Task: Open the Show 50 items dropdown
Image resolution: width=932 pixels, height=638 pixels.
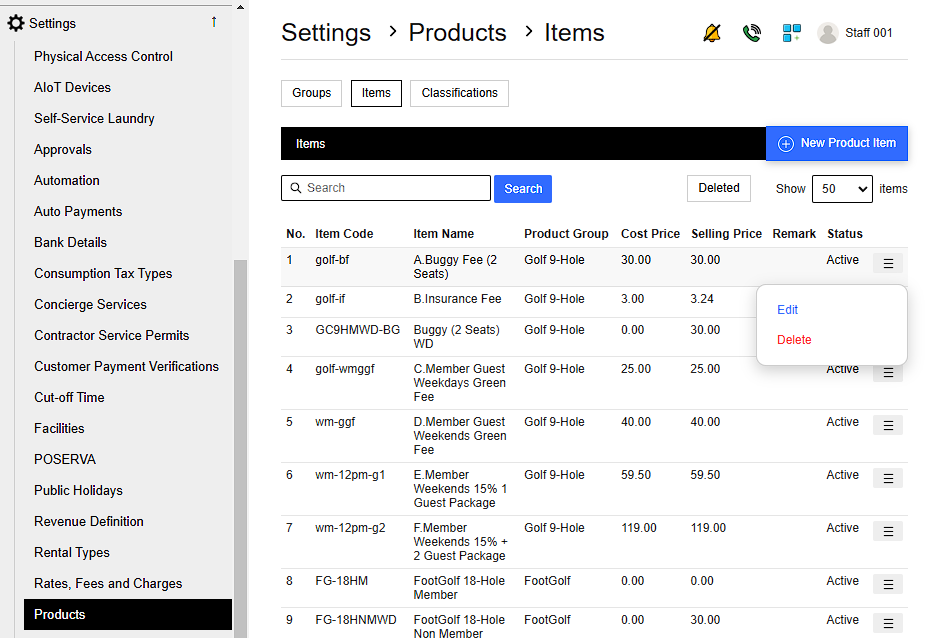Action: 841,188
